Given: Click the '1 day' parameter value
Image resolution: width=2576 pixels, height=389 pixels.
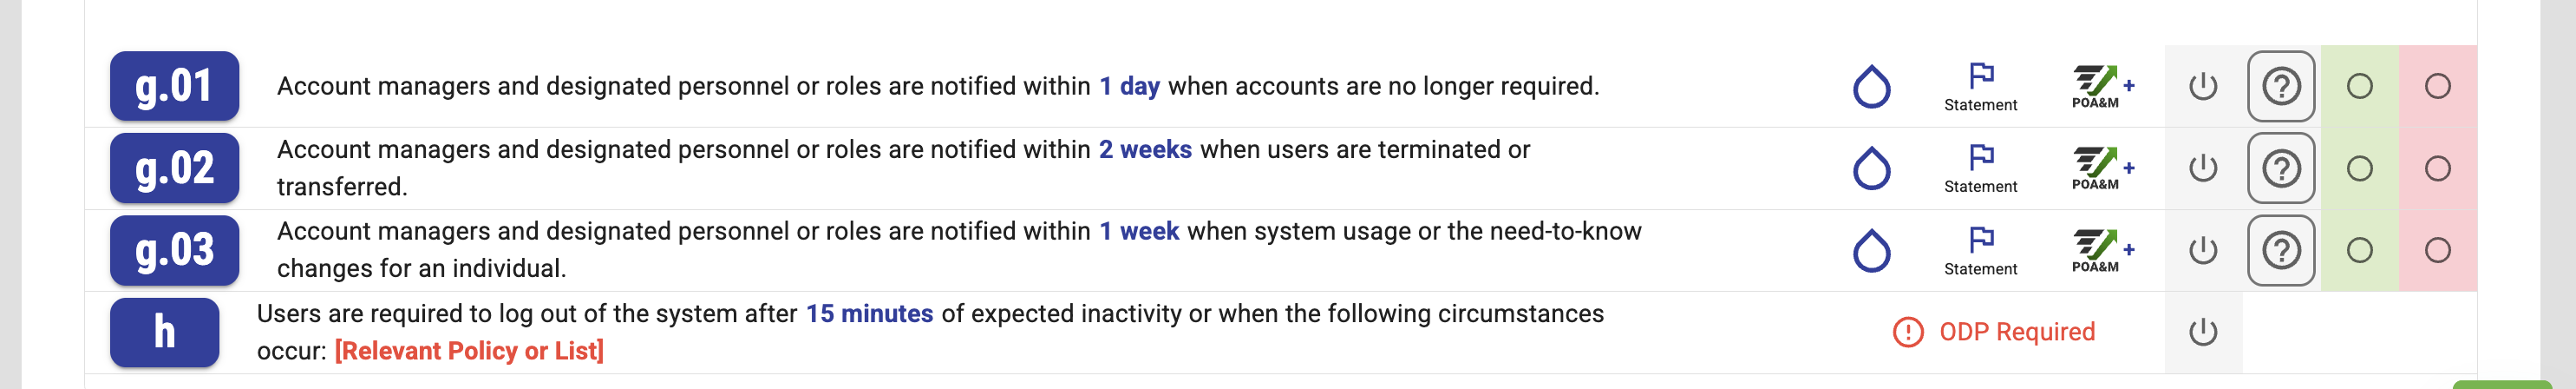Looking at the screenshot, I should click(x=1129, y=87).
